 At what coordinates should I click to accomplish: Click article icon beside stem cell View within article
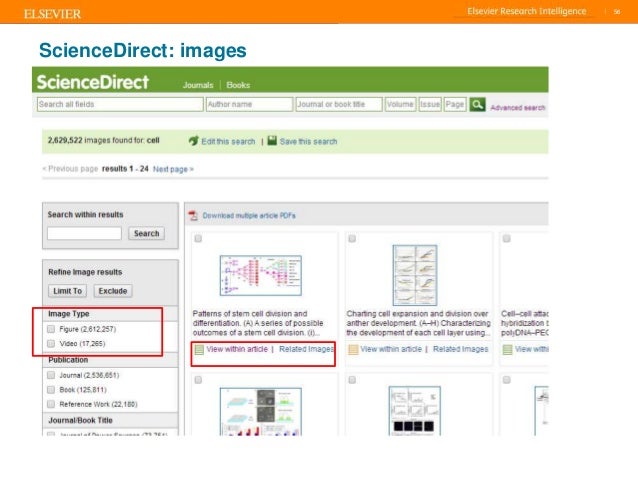tap(199, 350)
